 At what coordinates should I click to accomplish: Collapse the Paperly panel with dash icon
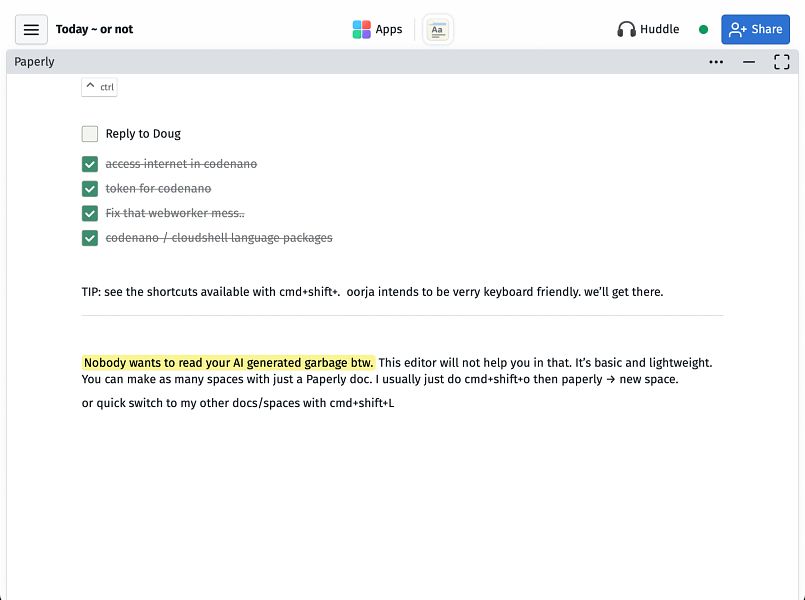coord(749,62)
